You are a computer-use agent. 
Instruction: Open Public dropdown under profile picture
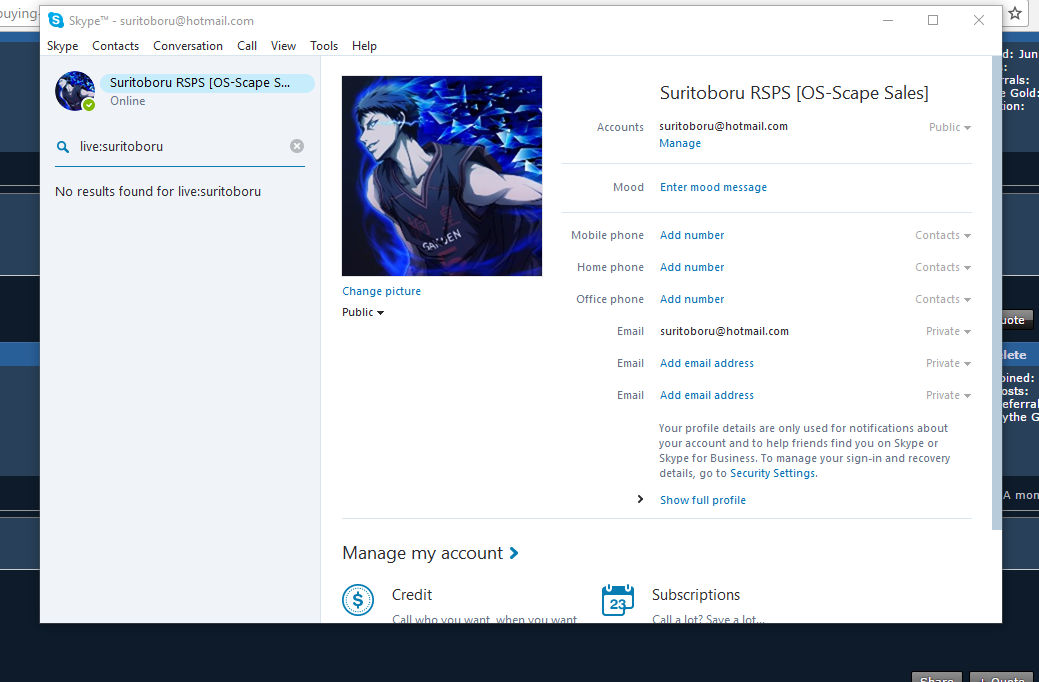coord(363,312)
